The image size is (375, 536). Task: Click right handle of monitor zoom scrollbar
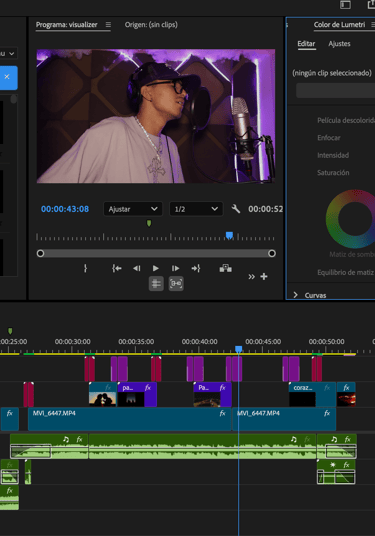coord(272,253)
